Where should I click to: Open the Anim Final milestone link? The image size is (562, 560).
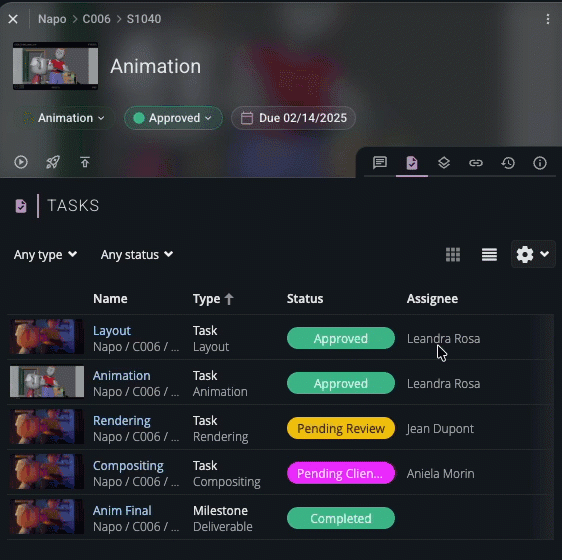pos(122,511)
